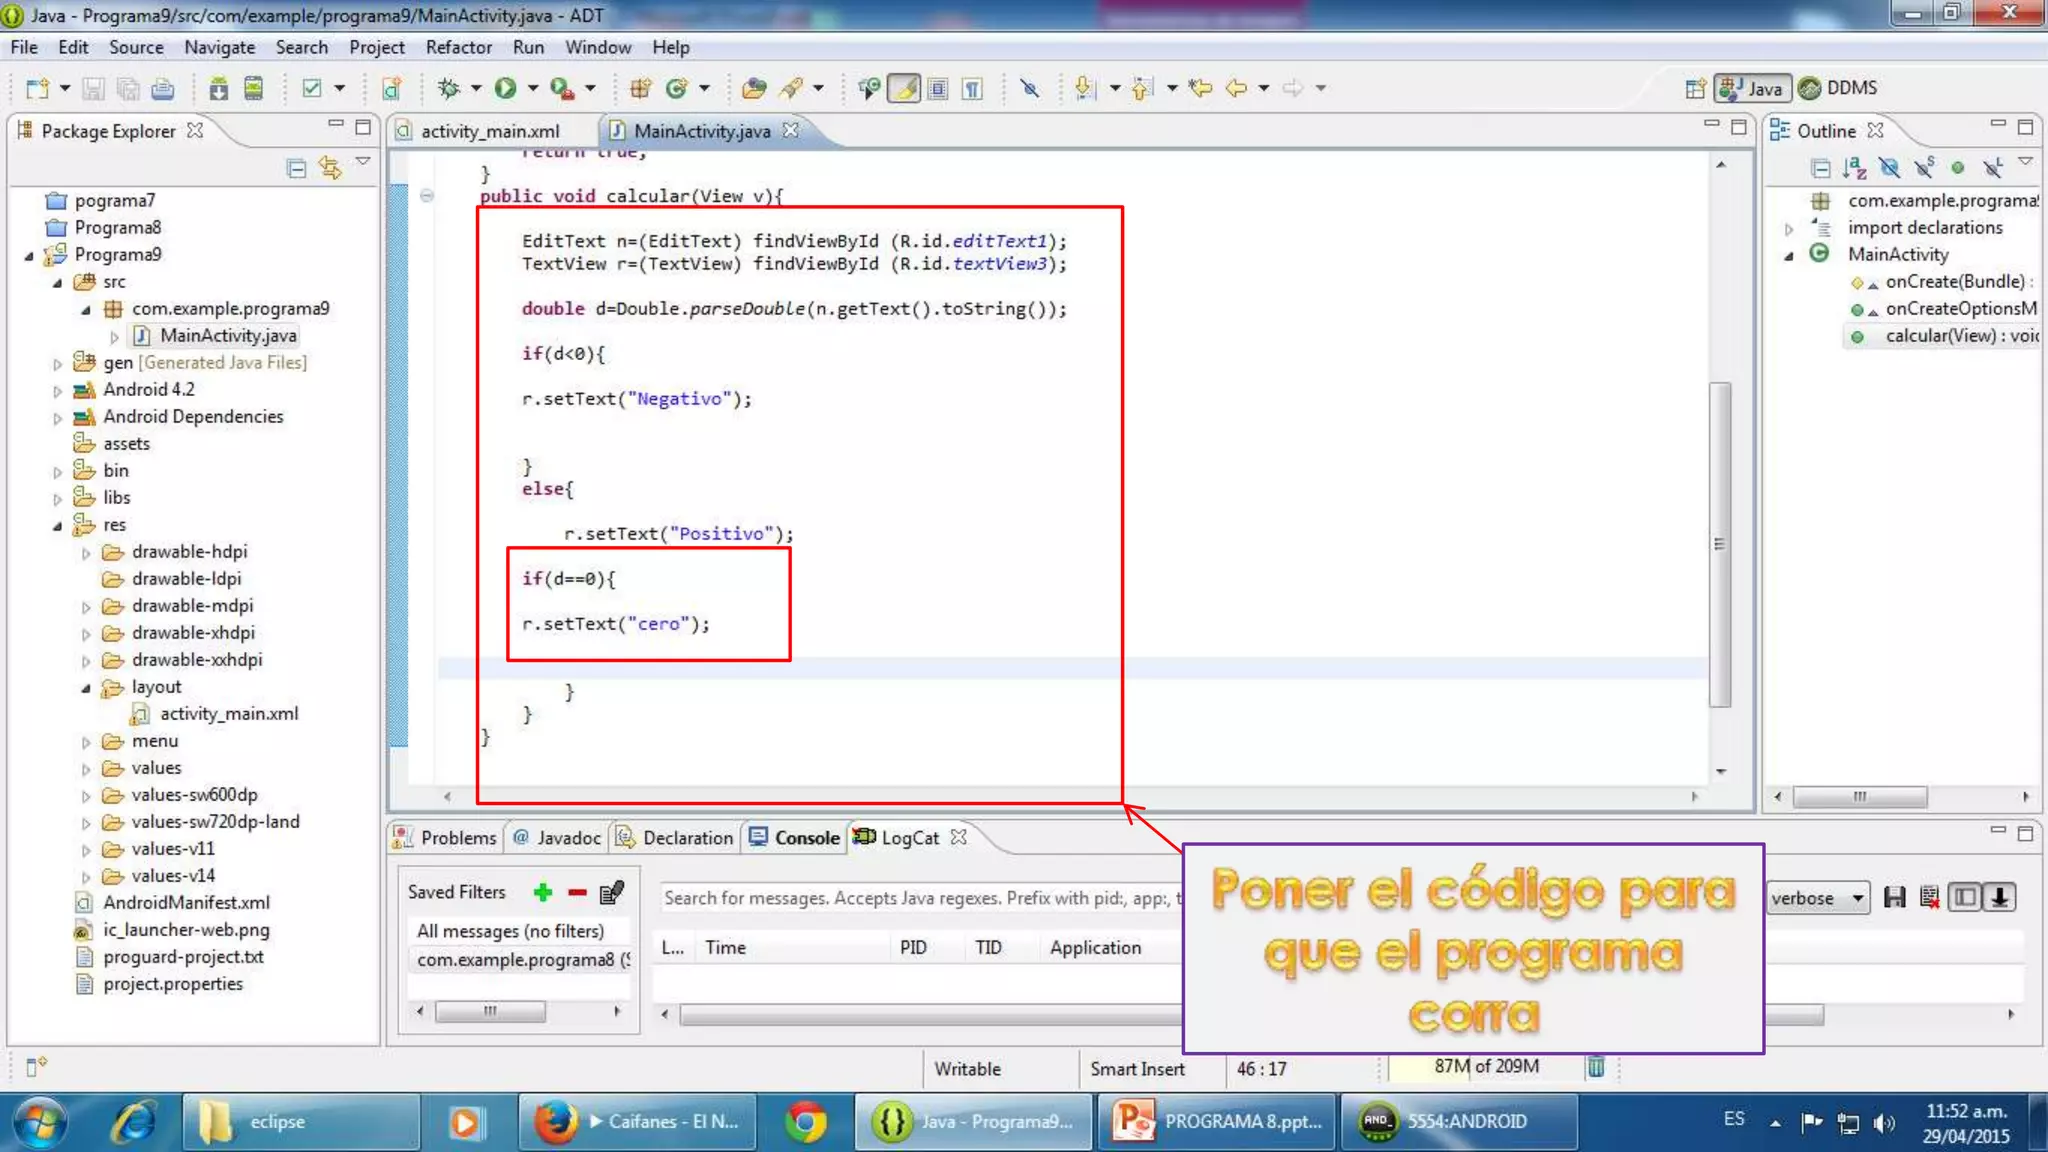Open the Android Virtual Device Manager icon
Image resolution: width=2048 pixels, height=1152 pixels.
click(254, 88)
